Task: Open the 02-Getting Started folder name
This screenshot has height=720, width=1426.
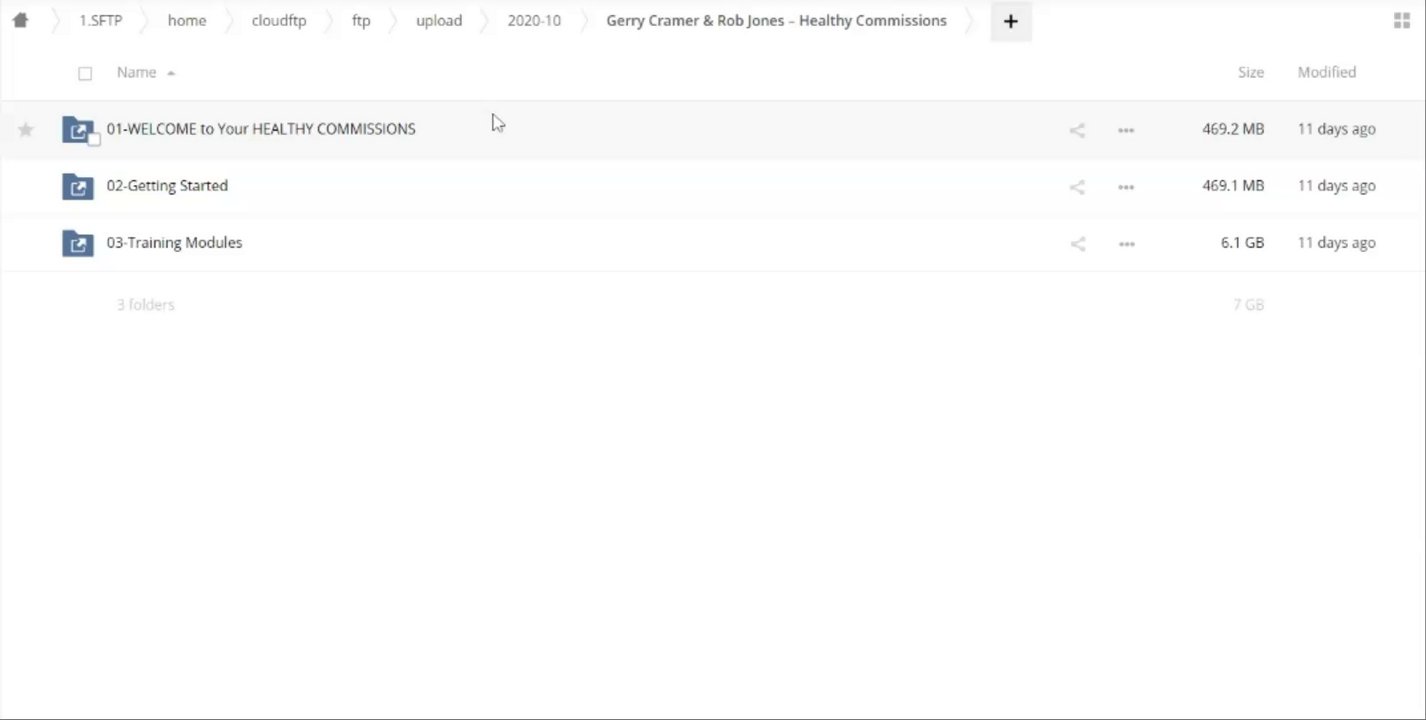Action: point(167,186)
